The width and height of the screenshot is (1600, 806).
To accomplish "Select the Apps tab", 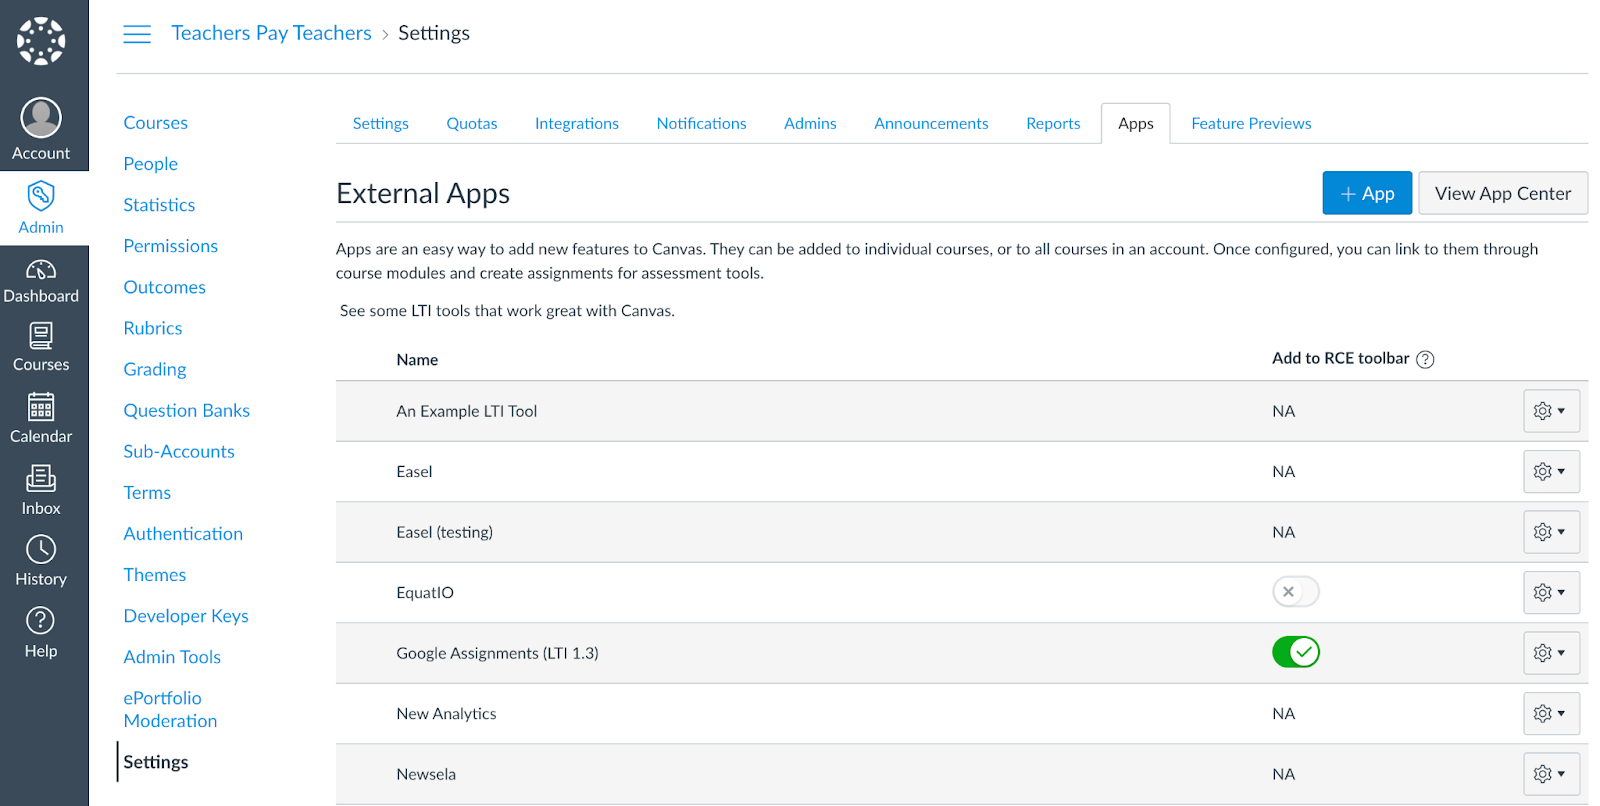I will (1136, 123).
